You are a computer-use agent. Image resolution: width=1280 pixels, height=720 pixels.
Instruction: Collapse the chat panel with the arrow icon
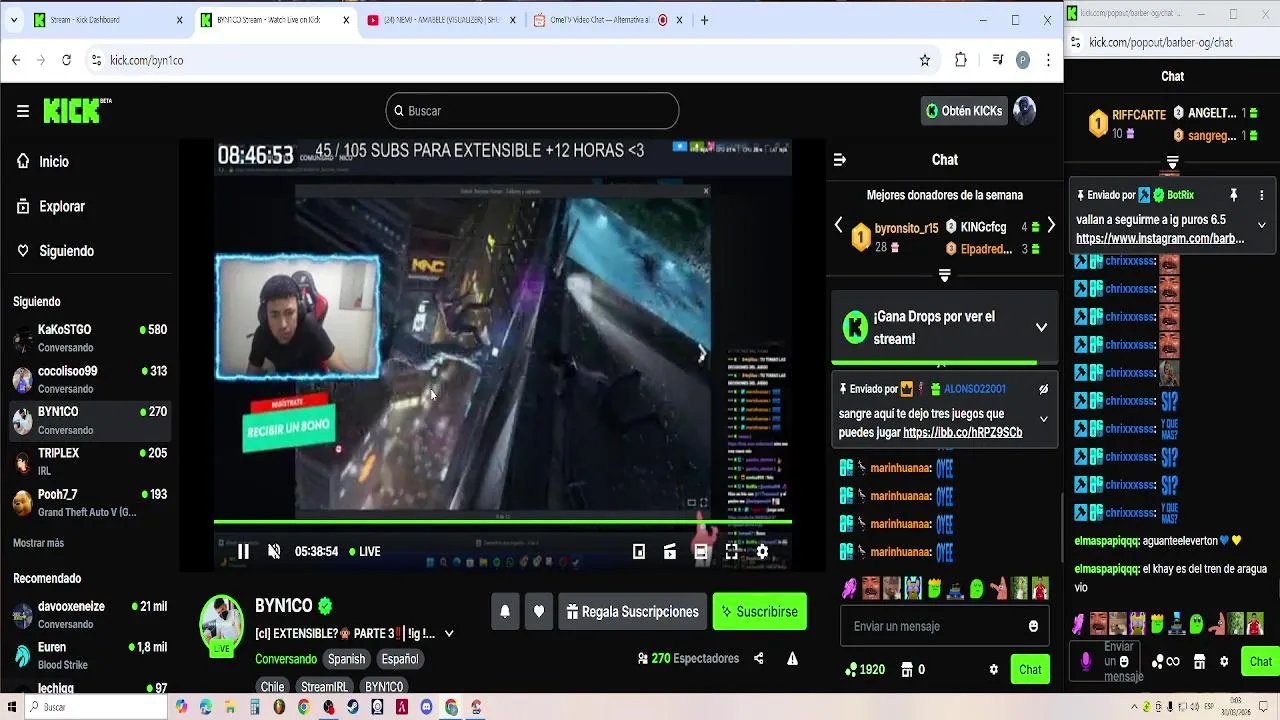(840, 160)
